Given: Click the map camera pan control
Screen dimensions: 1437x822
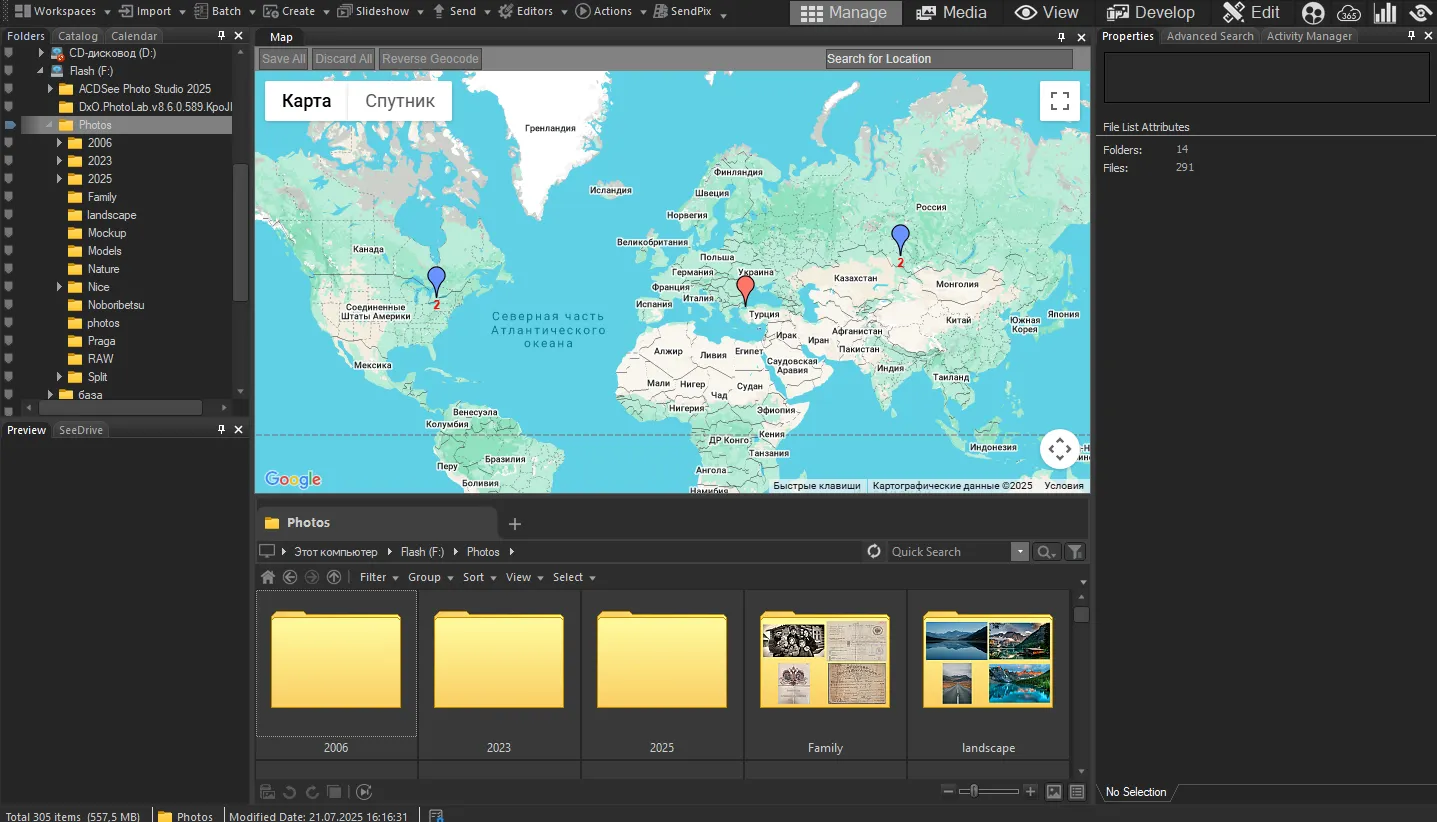Looking at the screenshot, I should click(x=1060, y=449).
